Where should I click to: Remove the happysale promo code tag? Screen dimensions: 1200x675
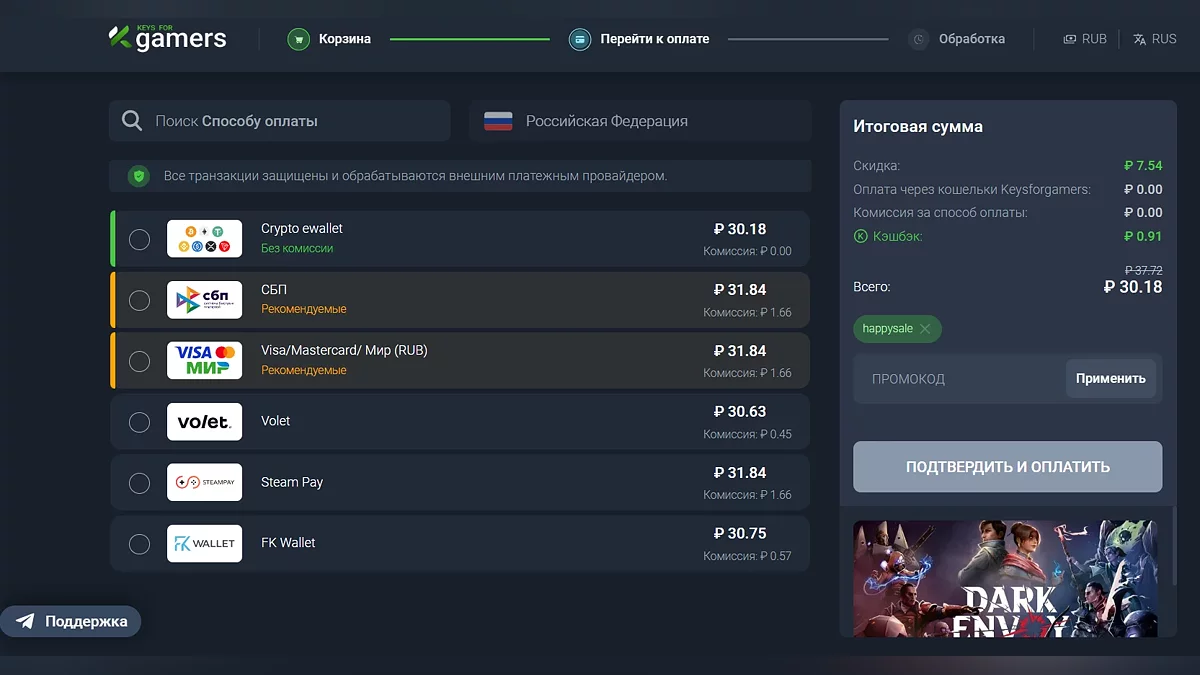925,329
